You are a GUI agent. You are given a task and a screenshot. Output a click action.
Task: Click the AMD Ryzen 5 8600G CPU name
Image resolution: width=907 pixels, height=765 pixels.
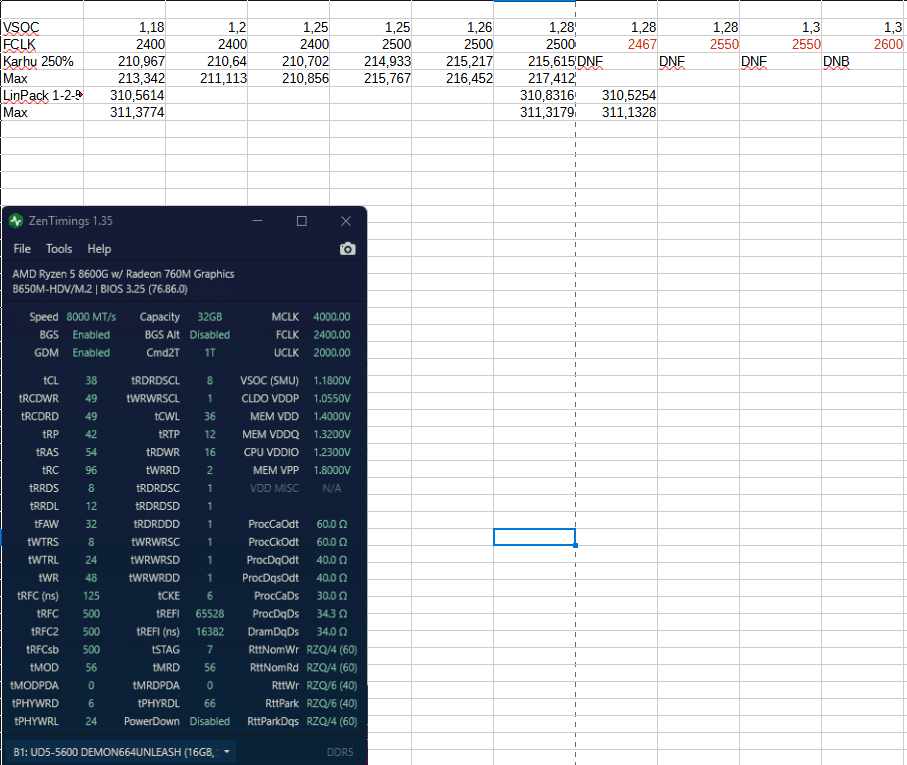point(123,274)
